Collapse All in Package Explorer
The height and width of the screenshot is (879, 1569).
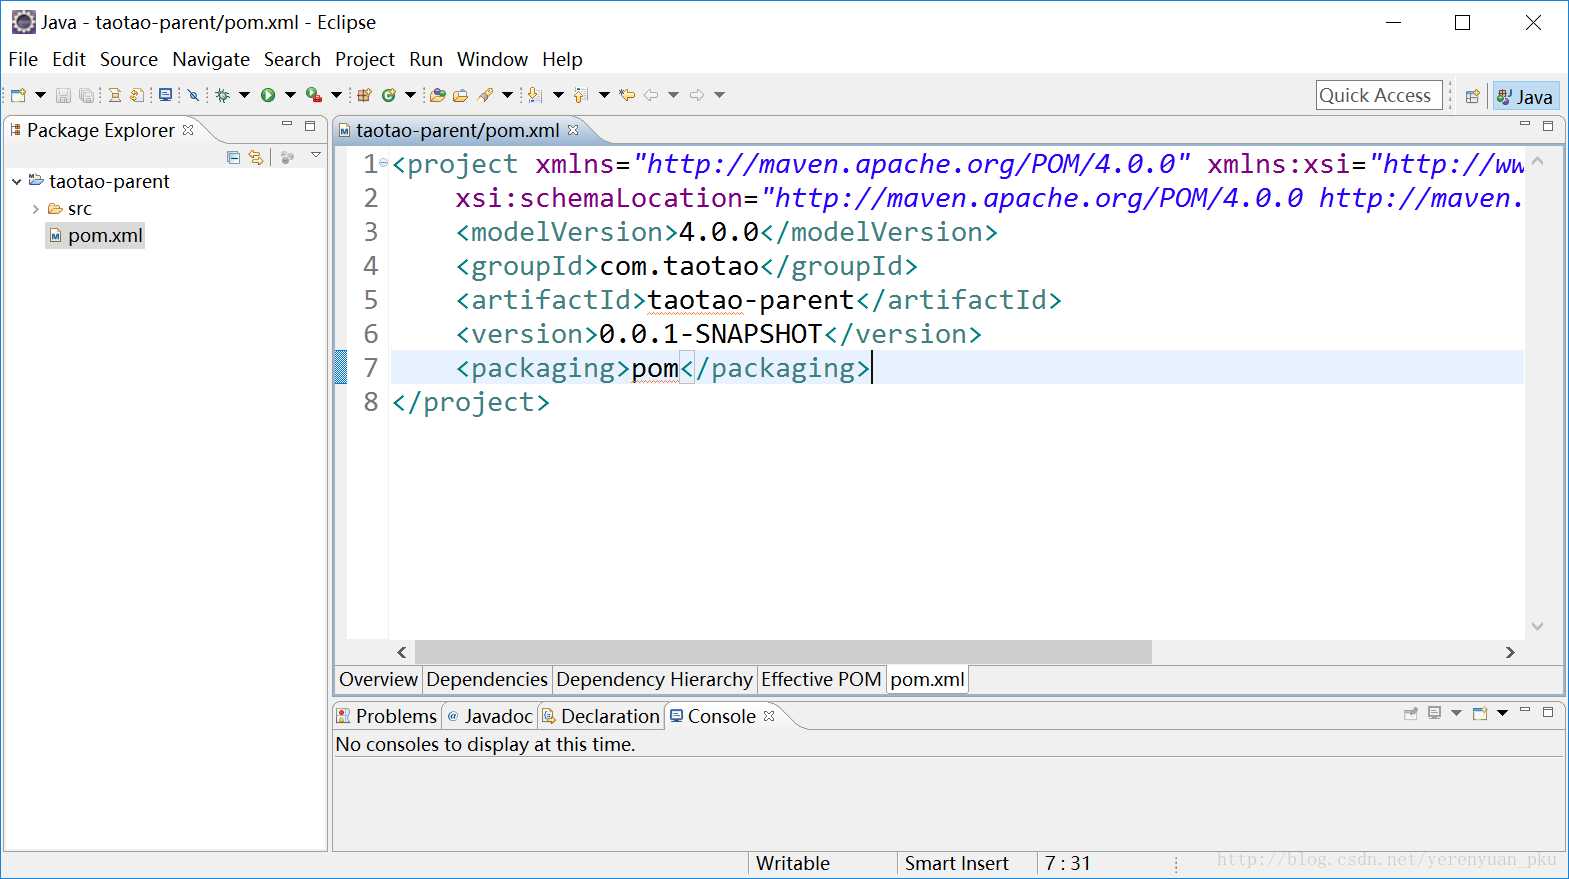click(233, 157)
